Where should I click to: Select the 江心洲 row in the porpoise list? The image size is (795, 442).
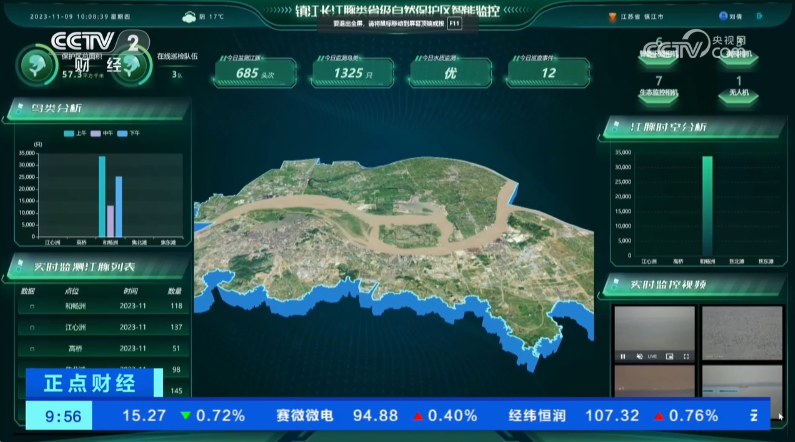tap(102, 327)
